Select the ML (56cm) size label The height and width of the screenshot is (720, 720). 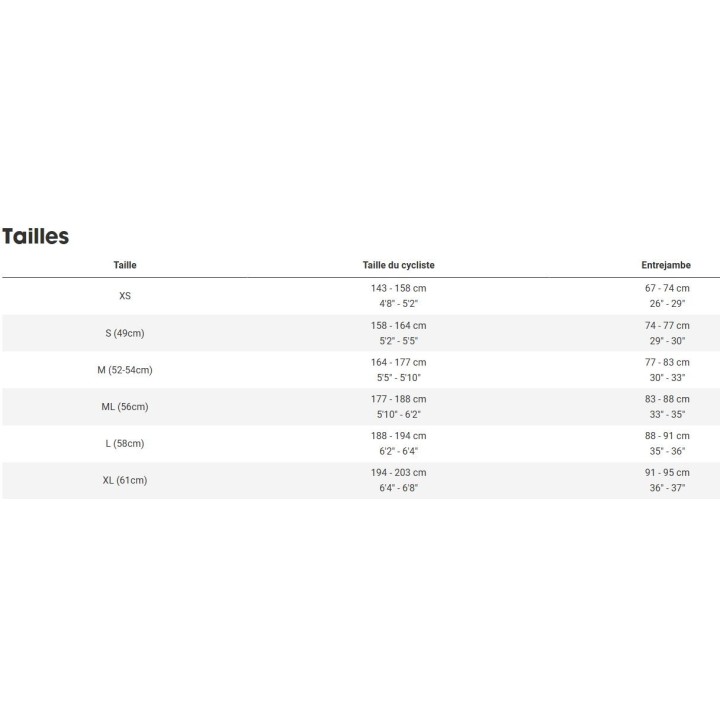point(125,407)
